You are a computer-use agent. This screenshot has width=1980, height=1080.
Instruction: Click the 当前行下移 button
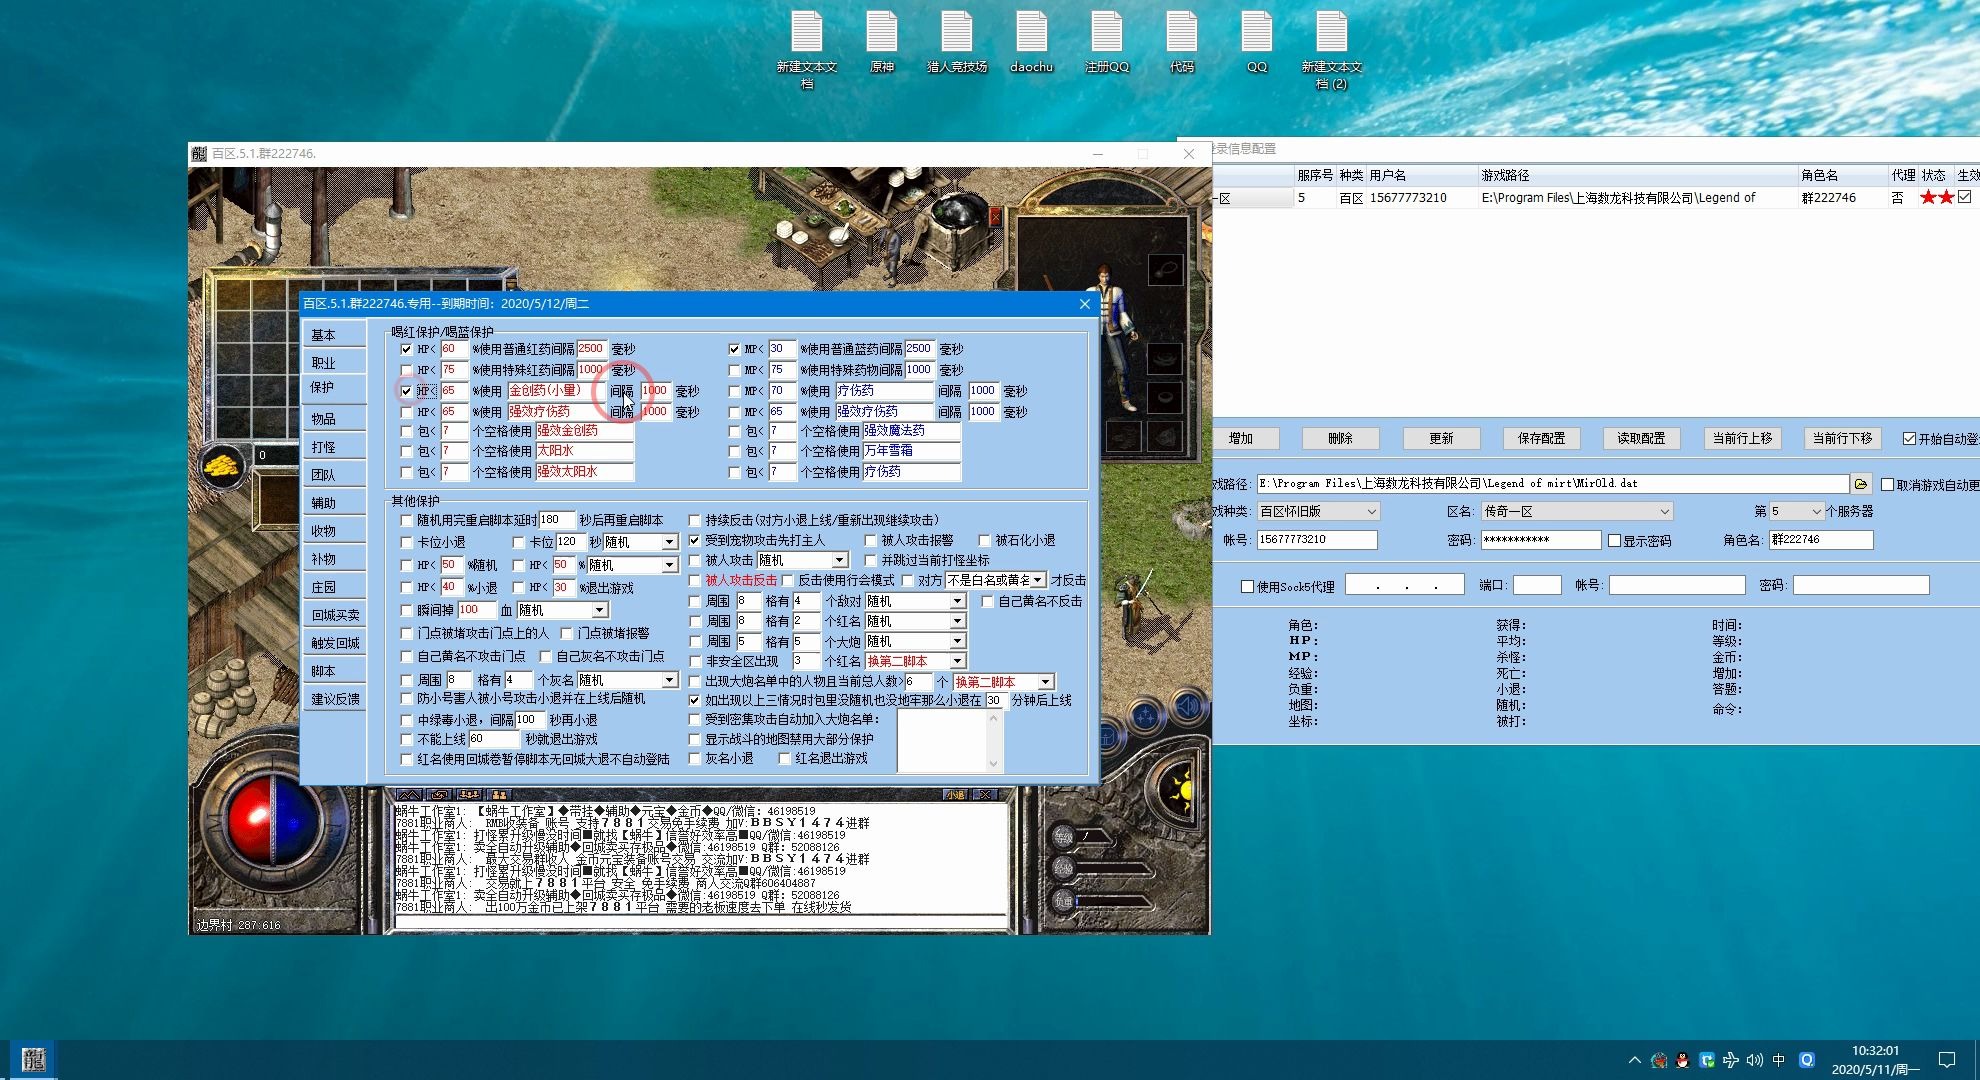1842,438
